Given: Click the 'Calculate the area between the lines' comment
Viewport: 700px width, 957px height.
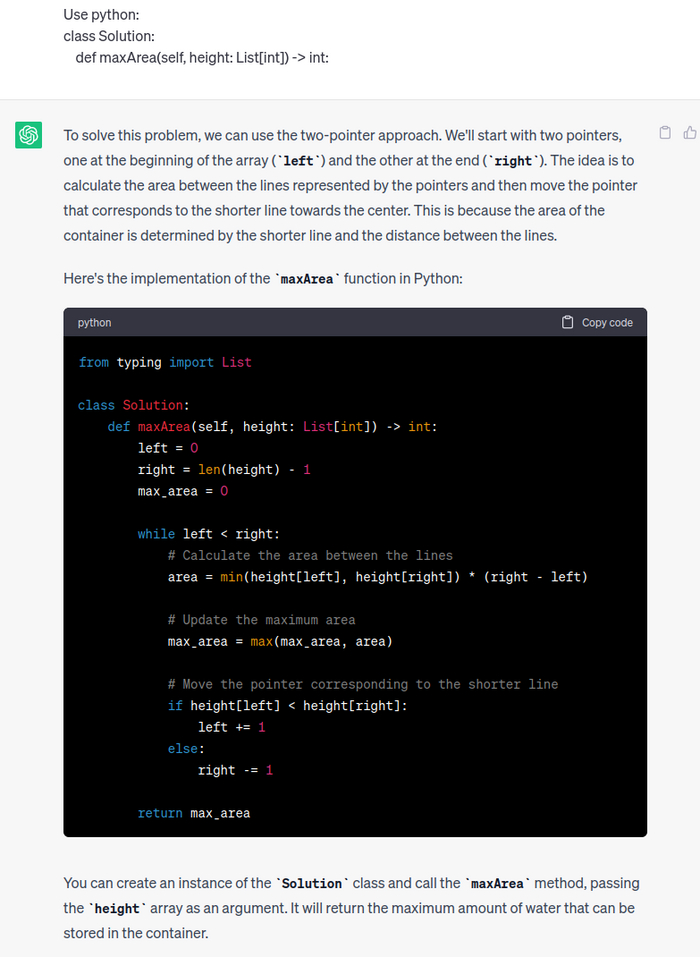Looking at the screenshot, I should [x=311, y=555].
